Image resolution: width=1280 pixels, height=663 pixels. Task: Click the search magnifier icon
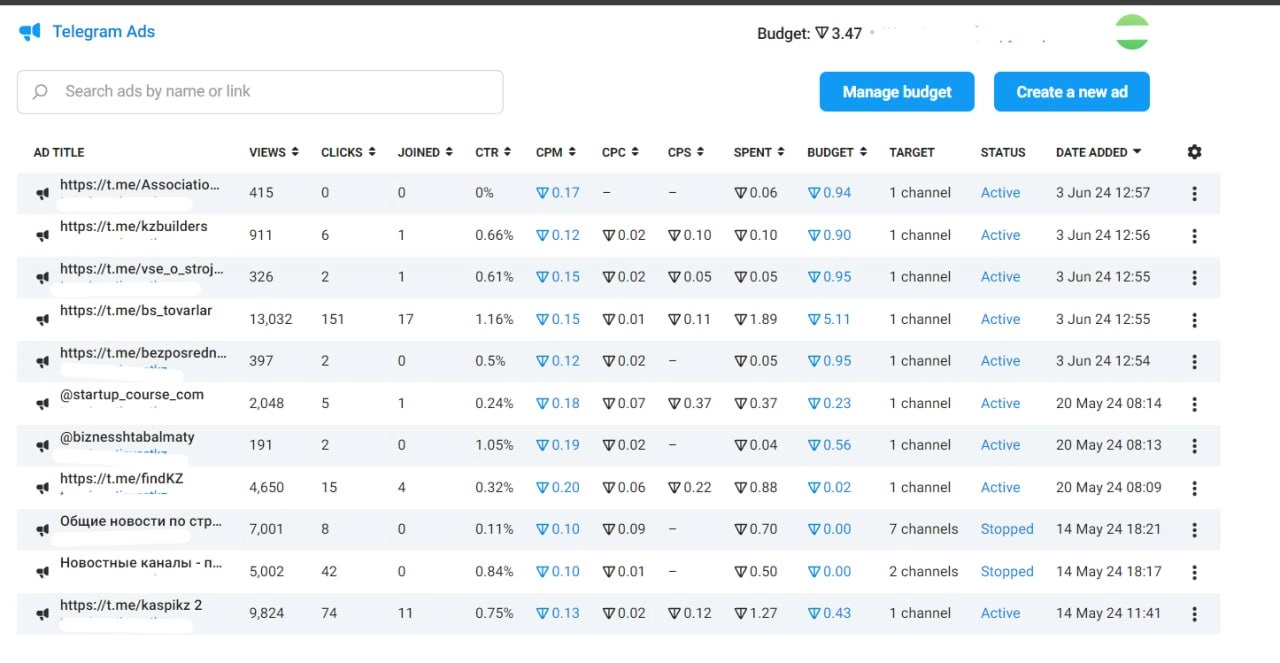(40, 91)
